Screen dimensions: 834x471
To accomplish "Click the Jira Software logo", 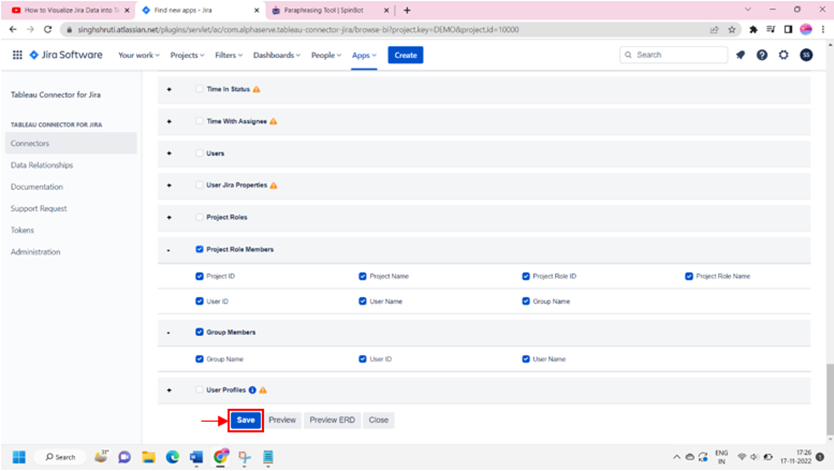I will [x=66, y=55].
